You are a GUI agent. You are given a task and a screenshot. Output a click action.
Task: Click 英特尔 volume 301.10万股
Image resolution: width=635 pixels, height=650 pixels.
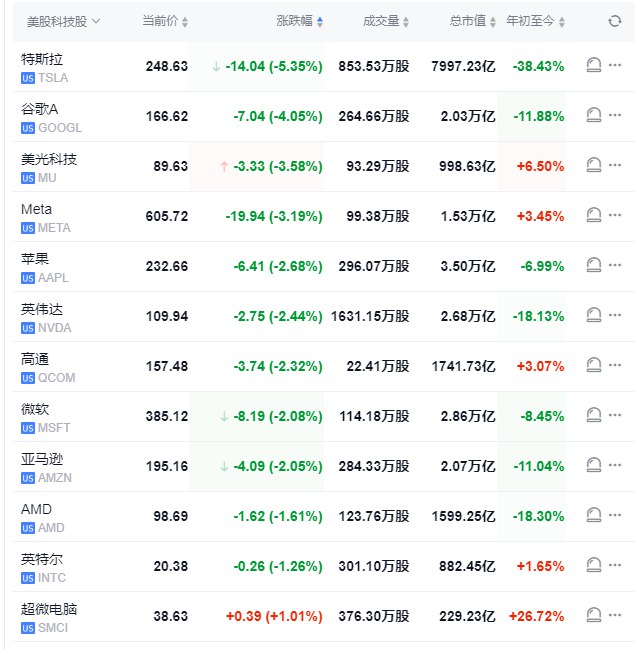tap(374, 566)
